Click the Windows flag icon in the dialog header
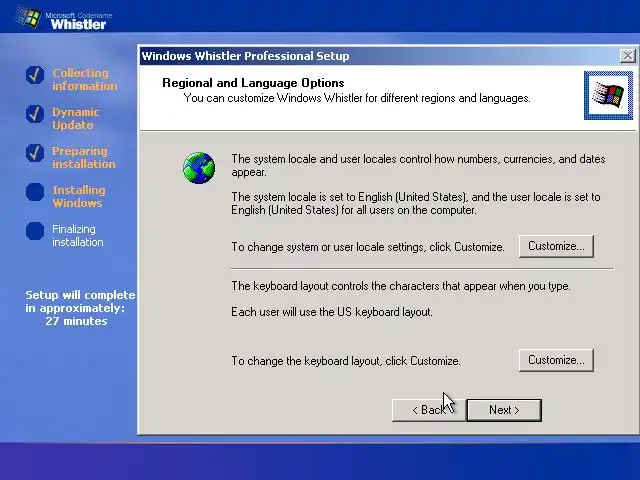Viewport: 640px width, 480px height. (608, 96)
